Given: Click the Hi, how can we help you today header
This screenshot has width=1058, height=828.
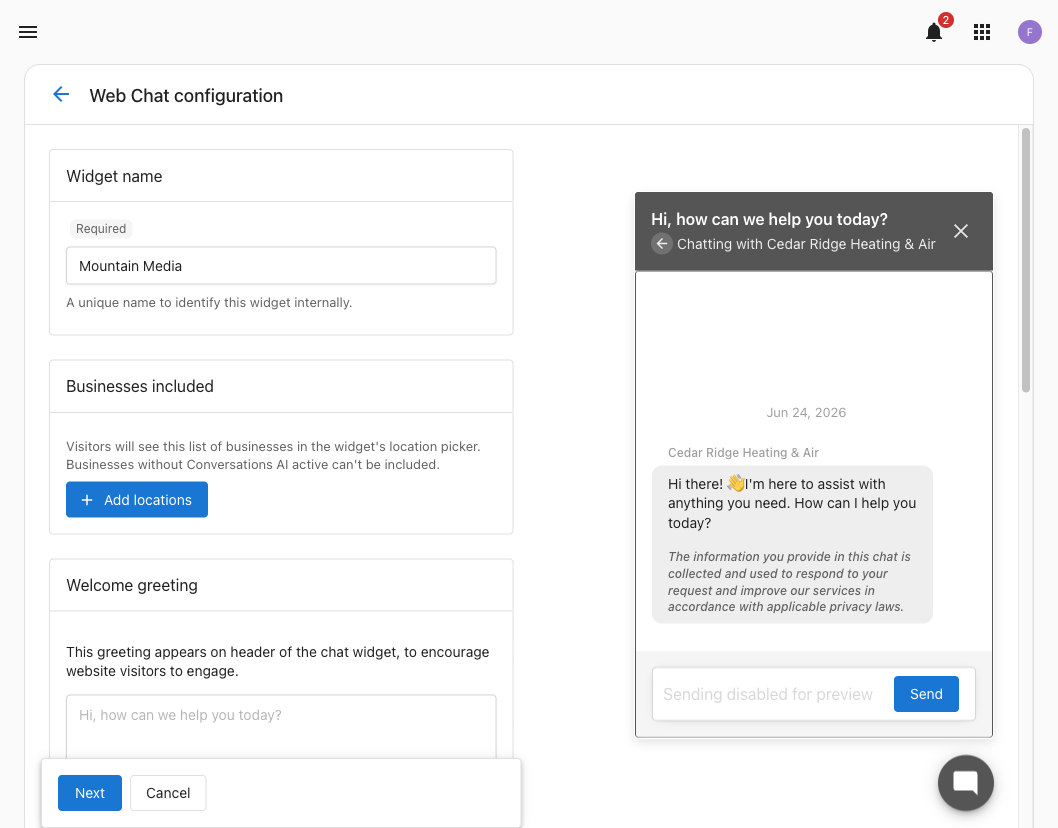Looking at the screenshot, I should 769,219.
